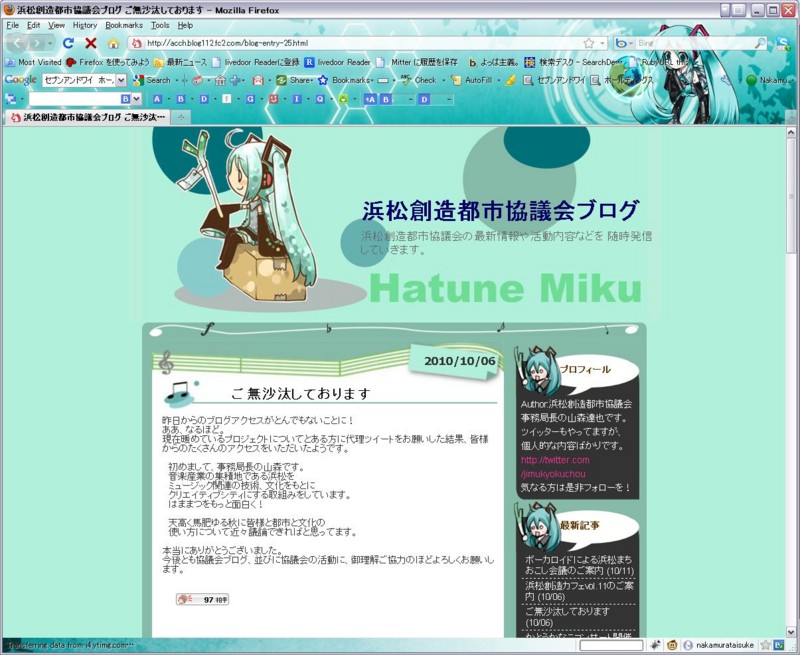This screenshot has height=655, width=800.
Task: Click the AutoFill button
Action: click(x=472, y=80)
